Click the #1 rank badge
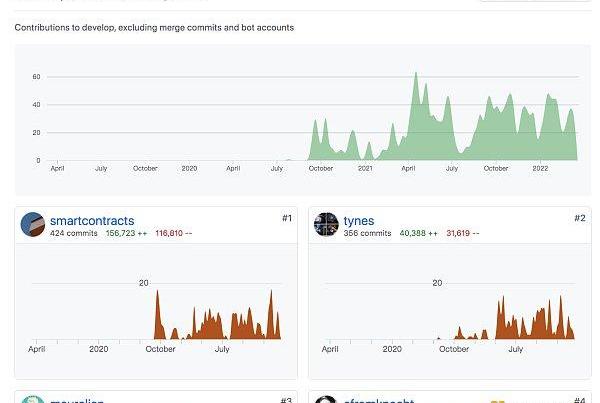This screenshot has width=600, height=403. [286, 218]
